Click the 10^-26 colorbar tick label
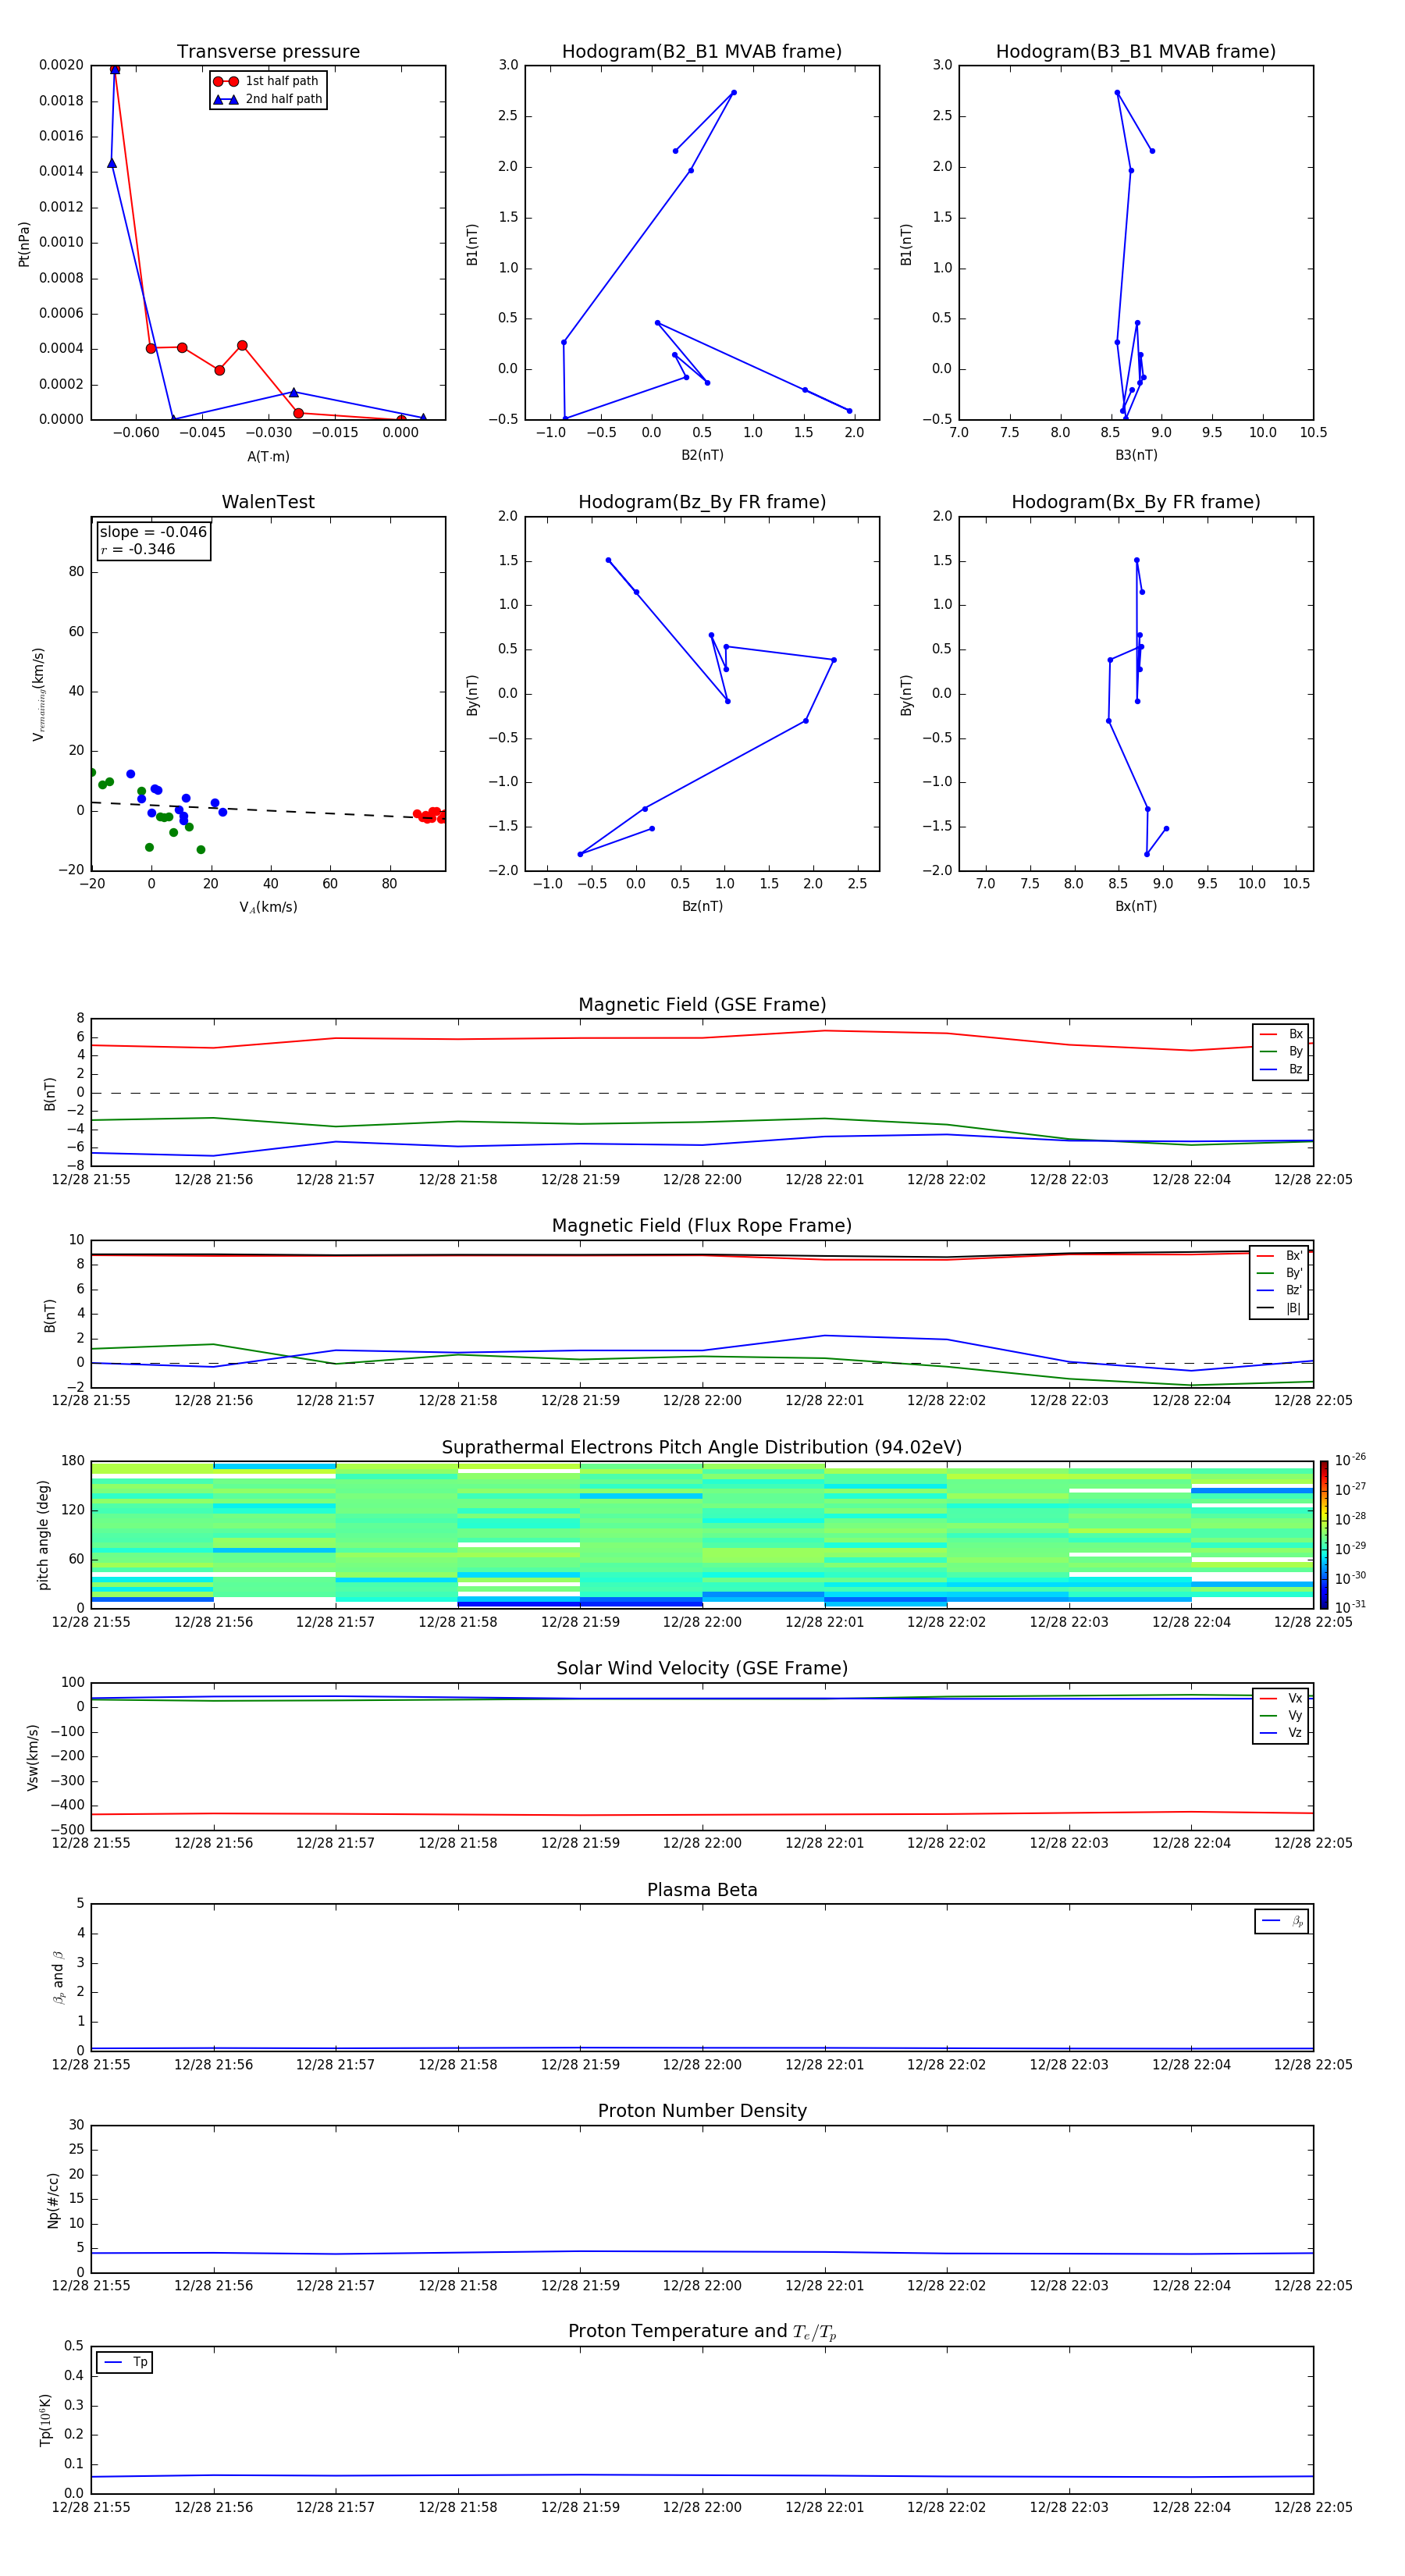1405x2576 pixels. pyautogui.click(x=1350, y=1460)
